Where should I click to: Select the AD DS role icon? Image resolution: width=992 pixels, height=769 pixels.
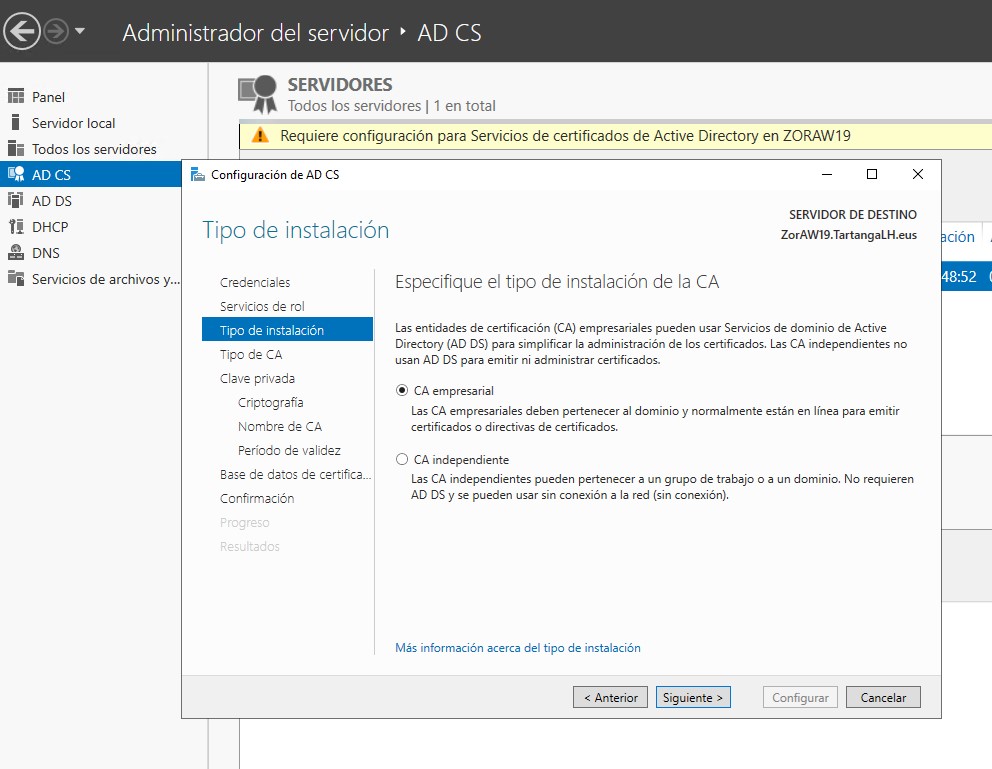16,200
